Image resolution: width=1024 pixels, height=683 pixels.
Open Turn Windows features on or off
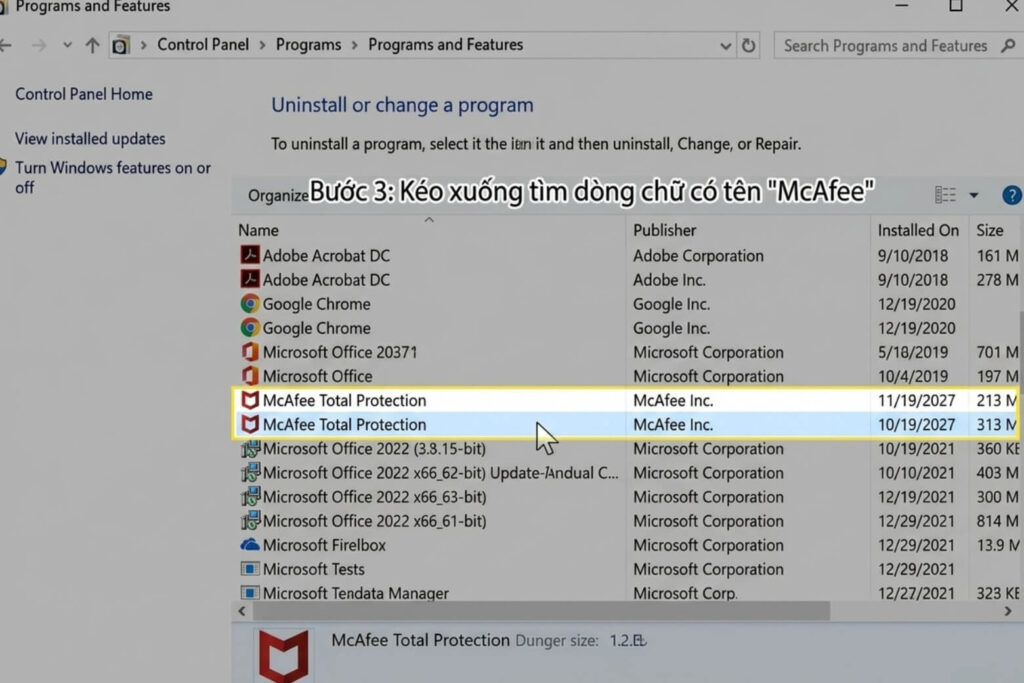112,178
